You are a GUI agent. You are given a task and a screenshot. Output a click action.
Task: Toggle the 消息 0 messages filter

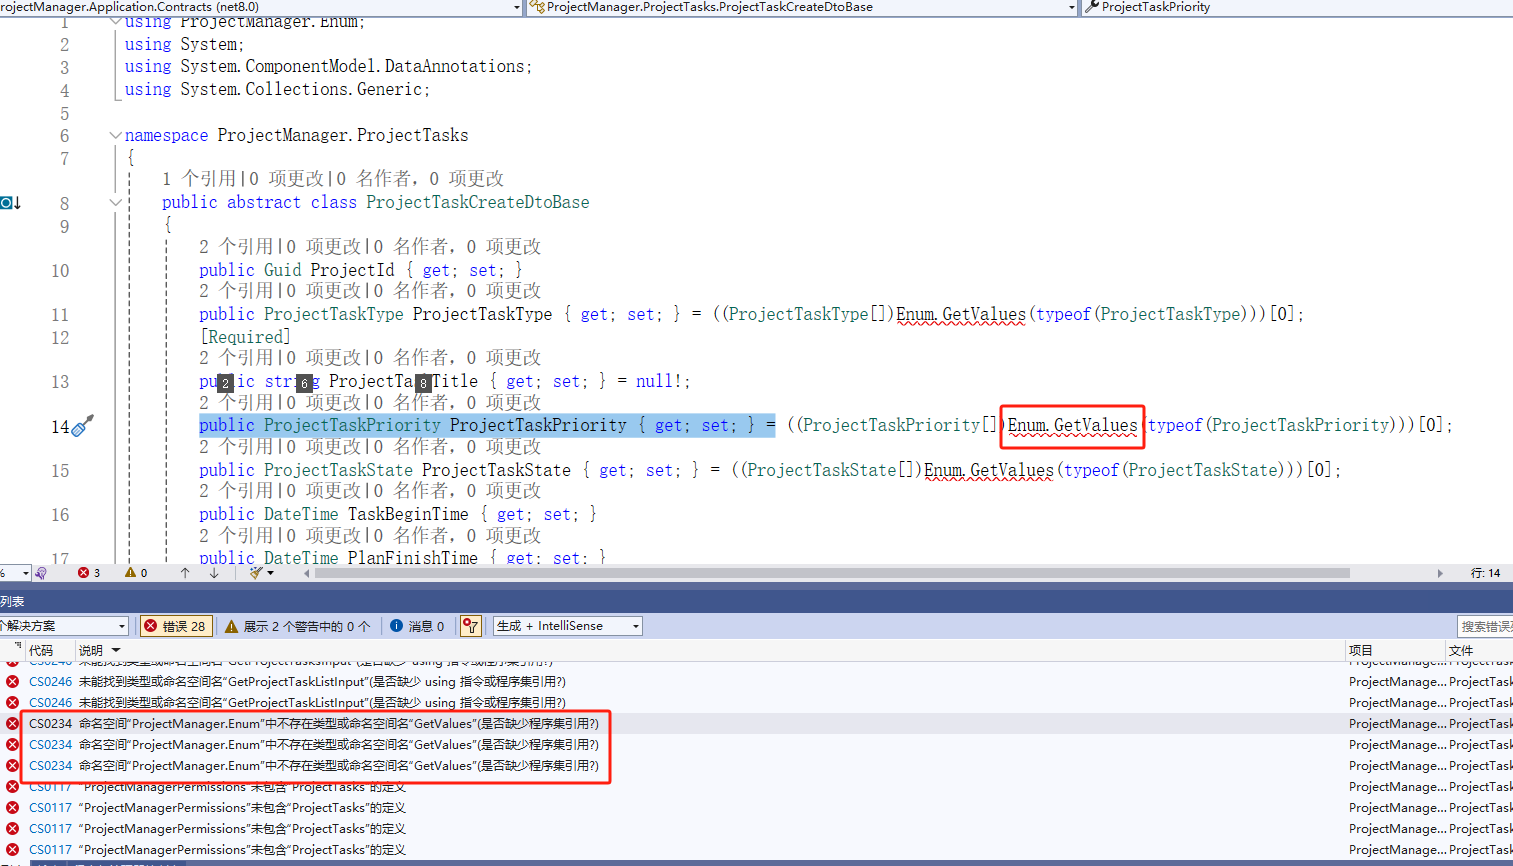pos(417,626)
